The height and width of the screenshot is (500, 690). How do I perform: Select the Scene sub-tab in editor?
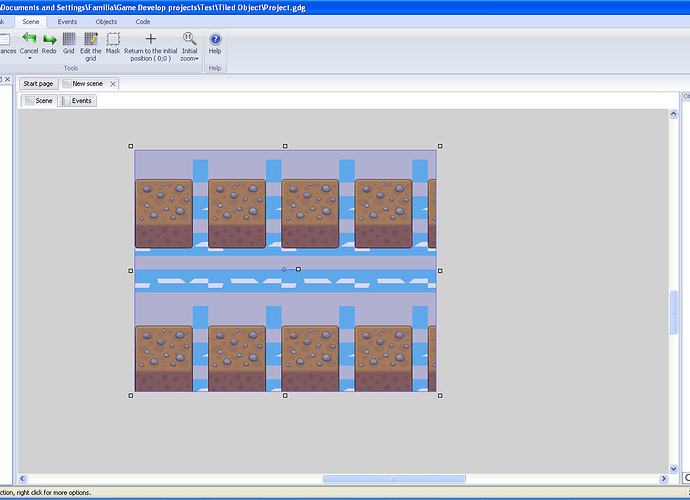click(x=39, y=101)
